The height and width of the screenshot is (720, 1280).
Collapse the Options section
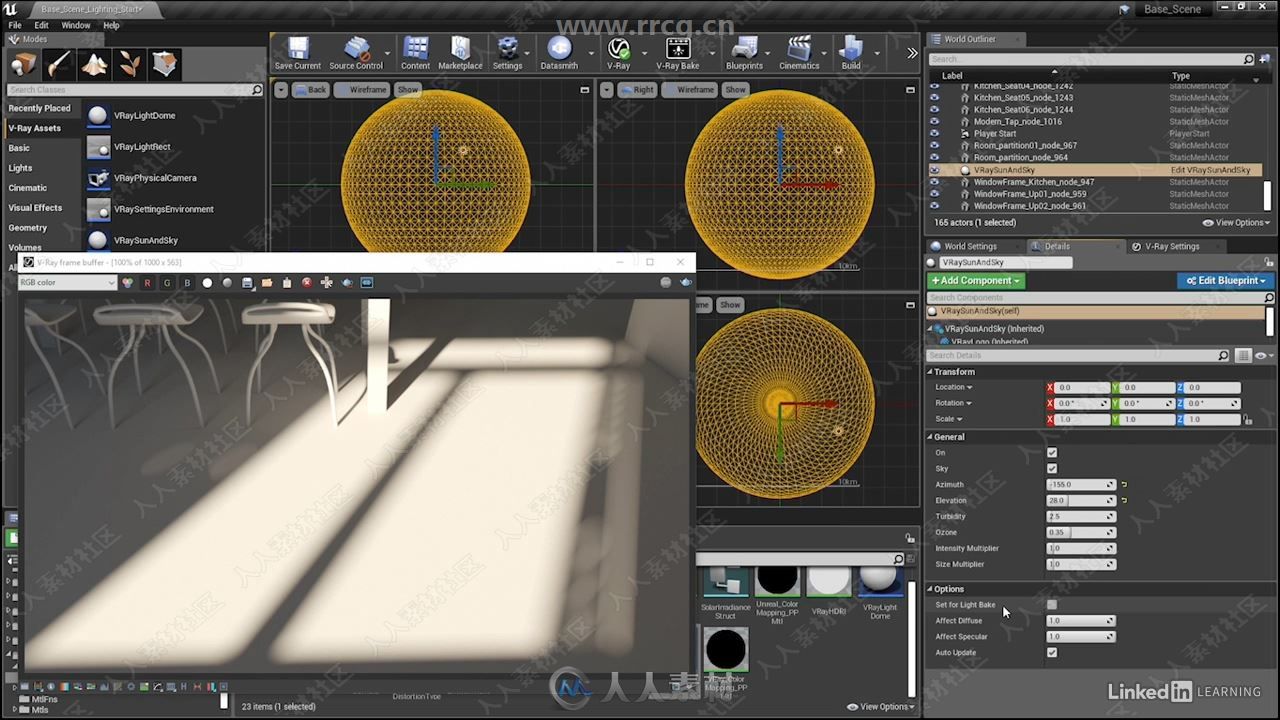[930, 589]
